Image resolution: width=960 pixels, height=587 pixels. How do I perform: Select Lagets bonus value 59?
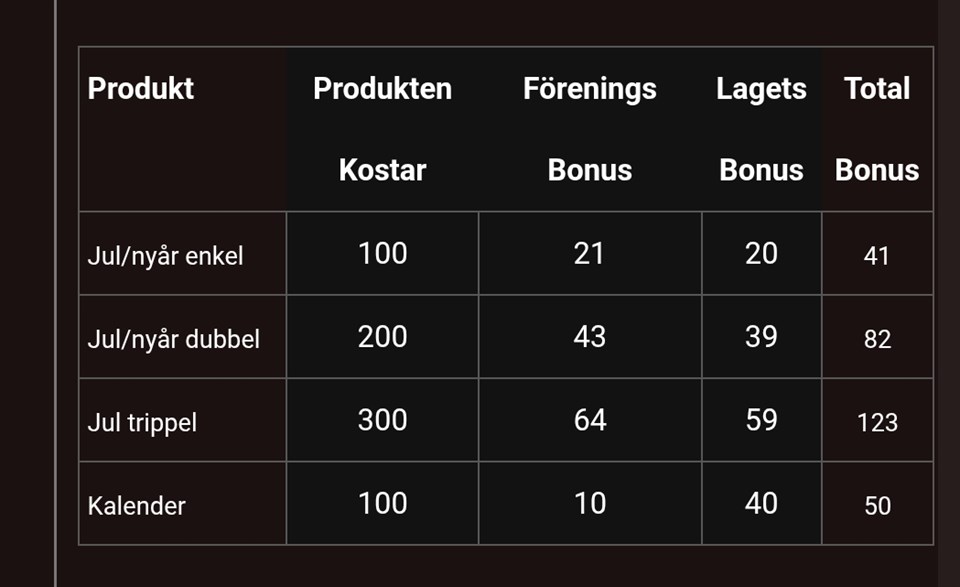coord(761,420)
